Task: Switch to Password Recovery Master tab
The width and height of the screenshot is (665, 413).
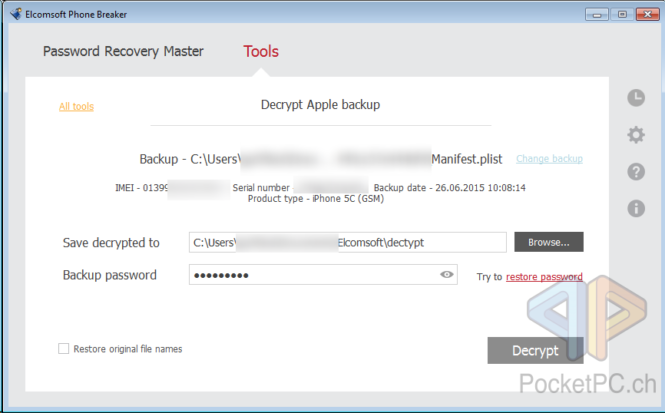Action: tap(123, 51)
